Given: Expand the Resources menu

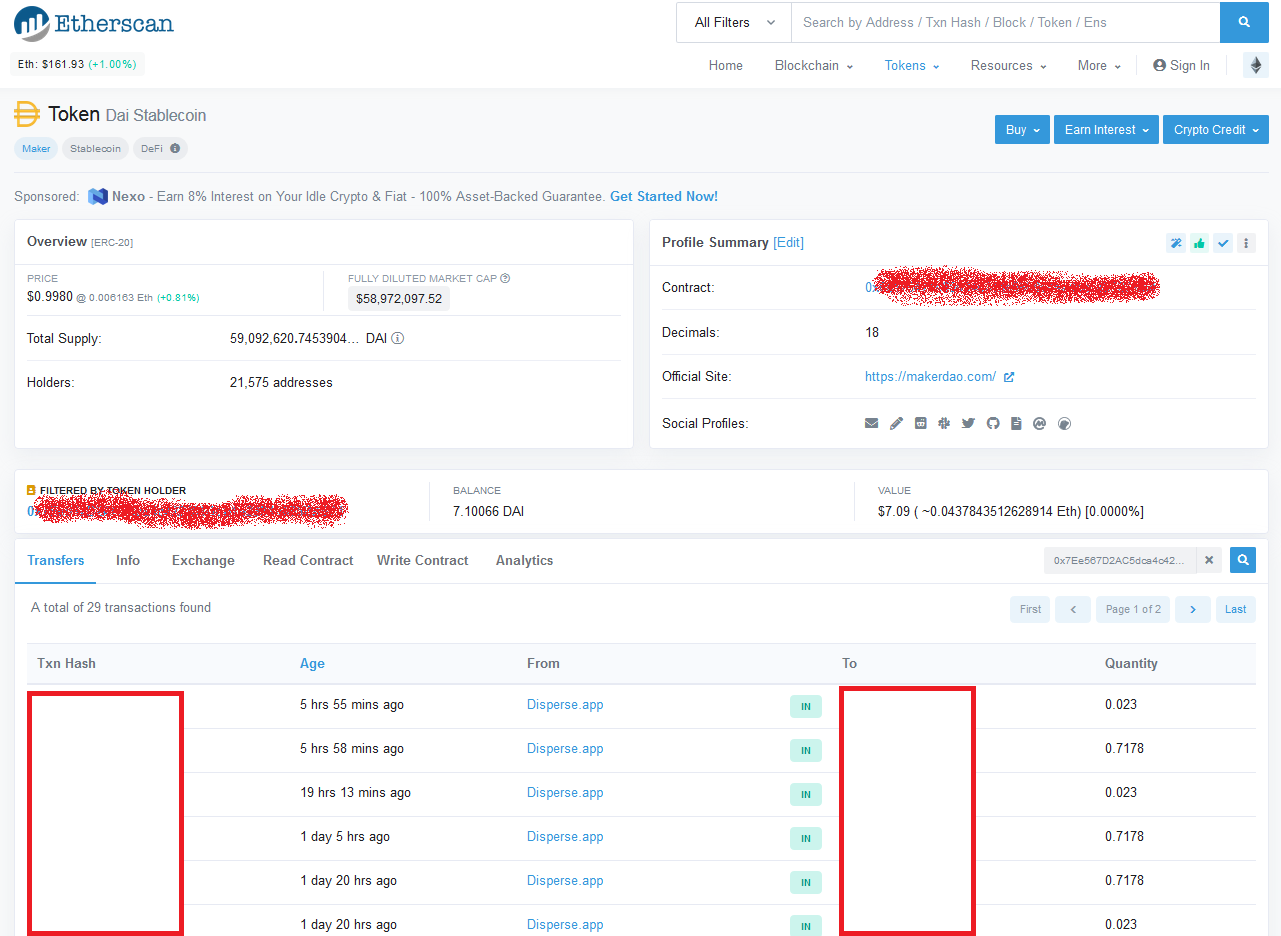Looking at the screenshot, I should pyautogui.click(x=1009, y=65).
